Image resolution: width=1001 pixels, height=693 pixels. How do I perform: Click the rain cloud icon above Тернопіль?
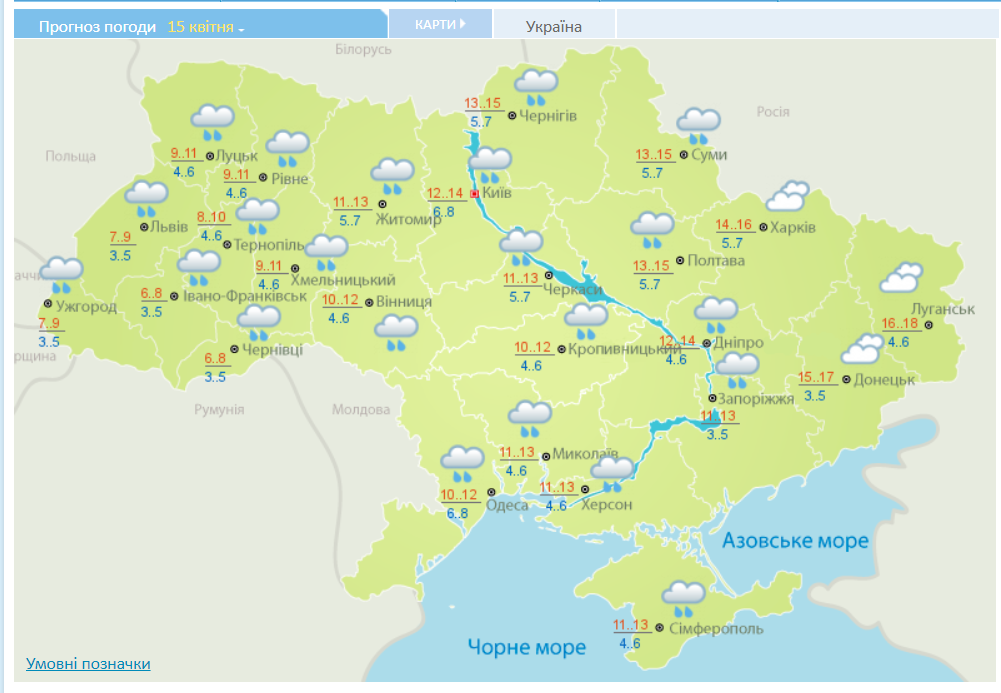tap(257, 216)
